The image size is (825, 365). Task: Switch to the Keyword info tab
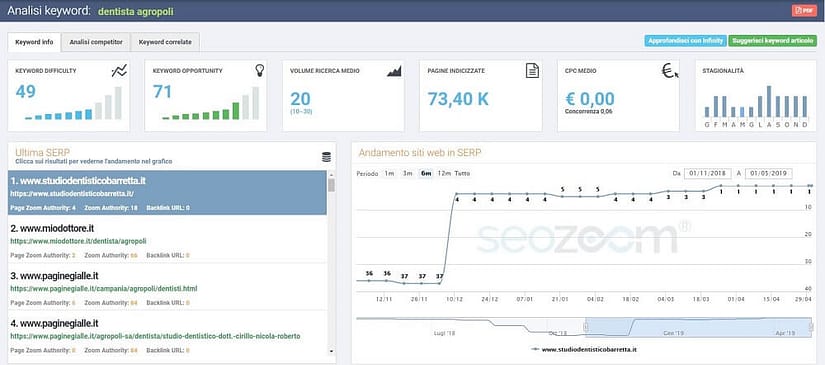34,42
